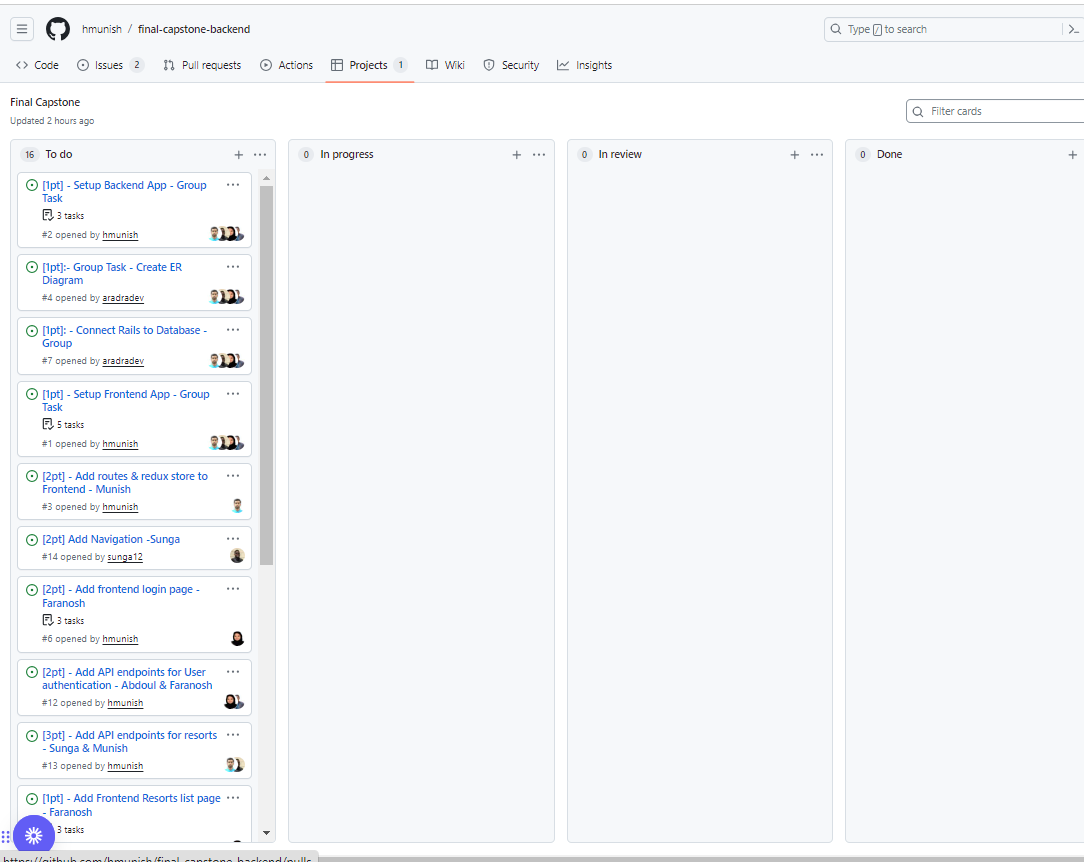This screenshot has height=862, width=1084.
Task: Open the command palette icon next to search
Action: point(1073,29)
